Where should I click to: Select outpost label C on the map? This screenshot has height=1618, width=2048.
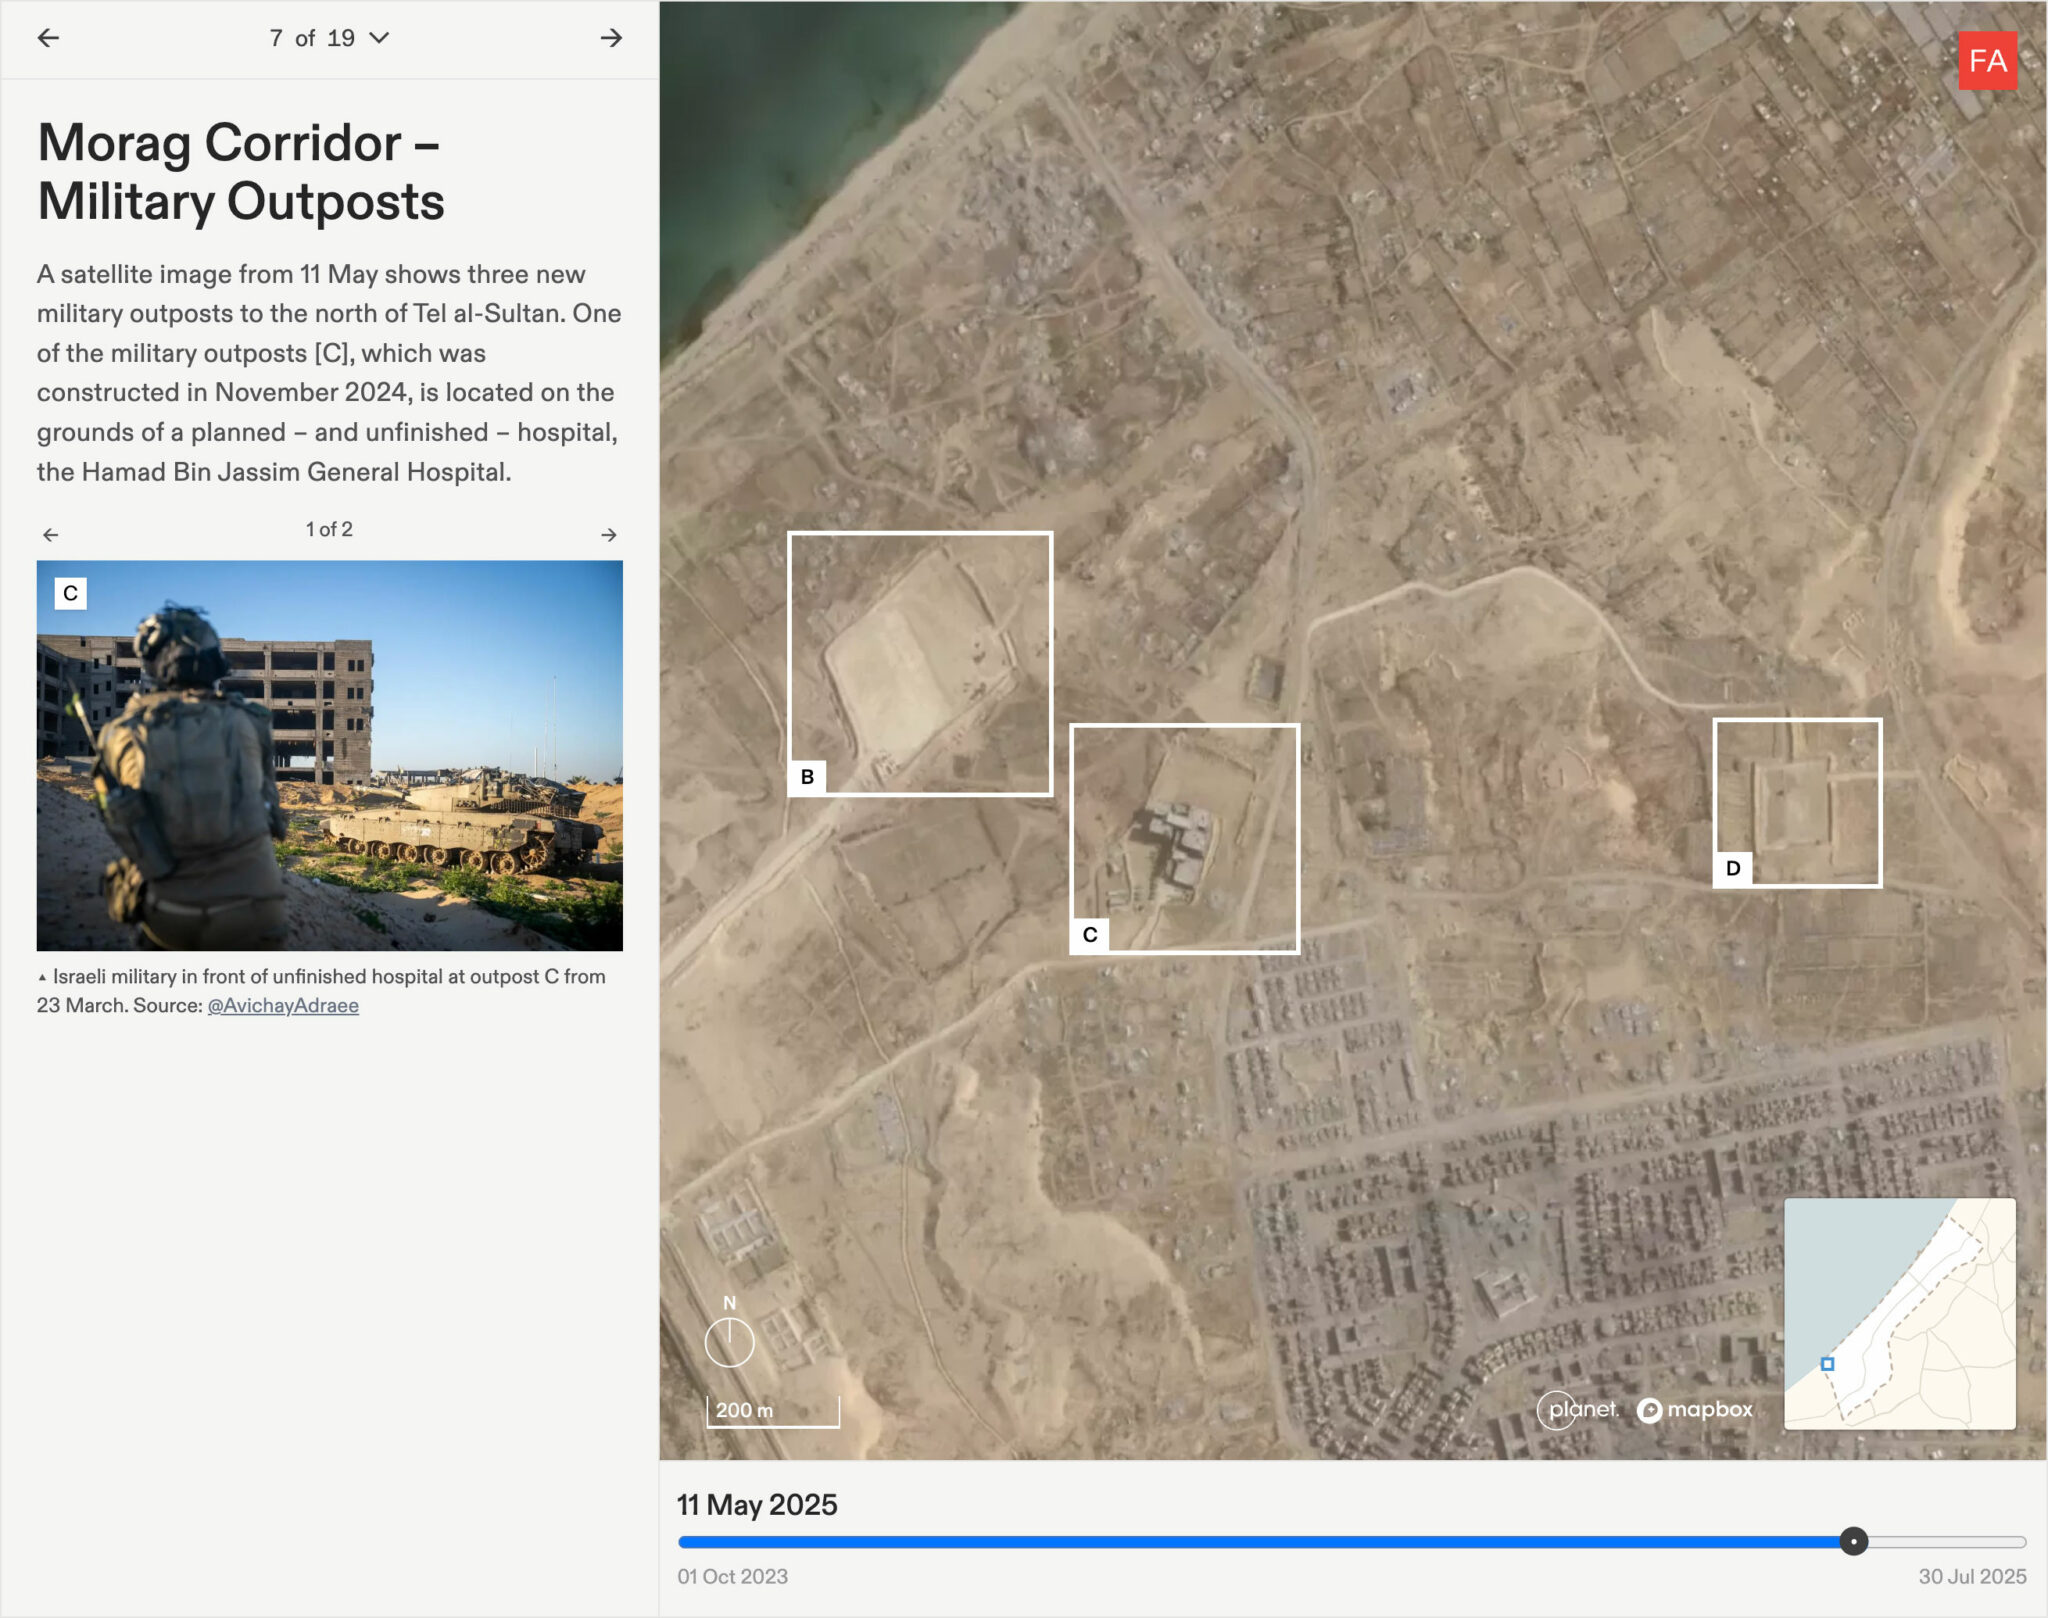[1090, 935]
